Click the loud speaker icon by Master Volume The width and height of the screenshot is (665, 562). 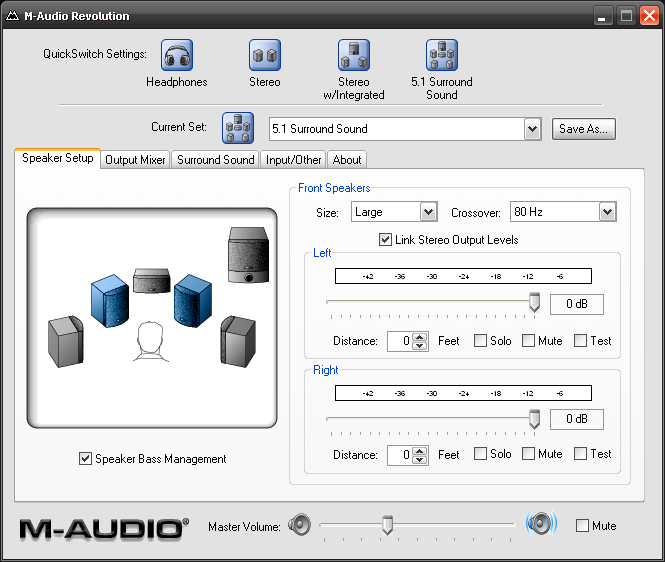[x=541, y=523]
